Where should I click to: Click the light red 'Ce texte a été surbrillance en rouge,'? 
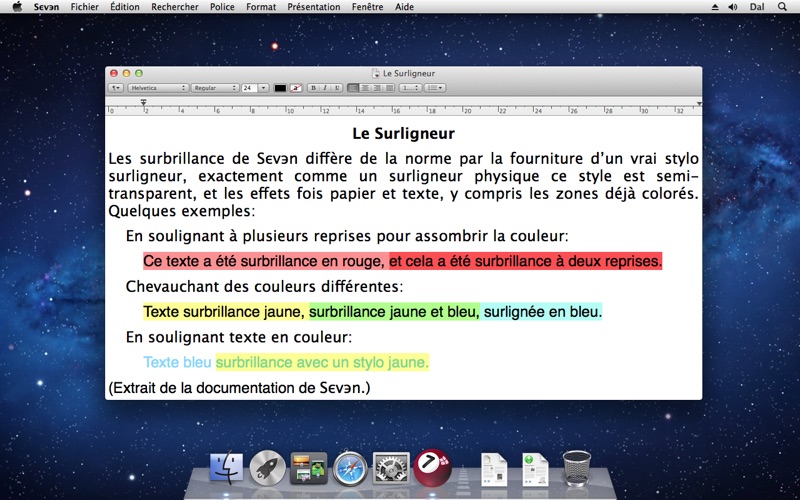click(x=264, y=261)
